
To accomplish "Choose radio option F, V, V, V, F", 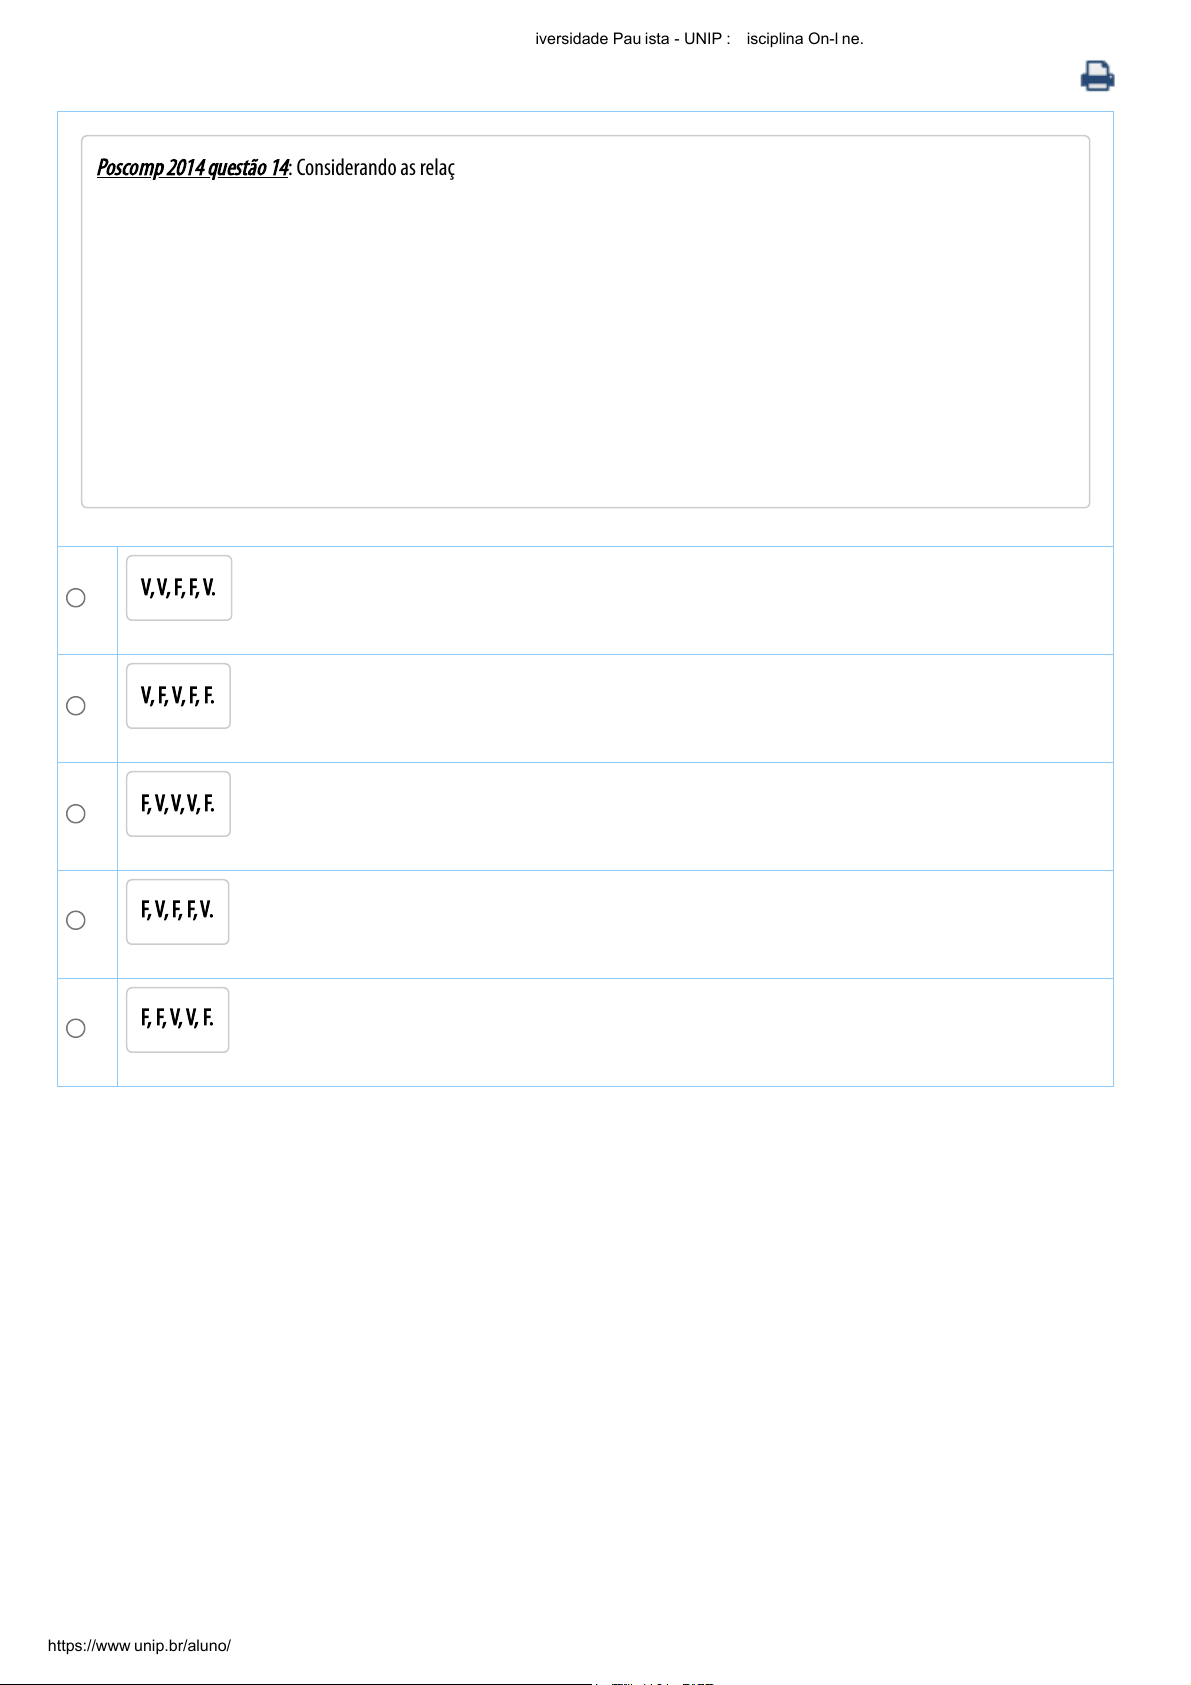I will click(76, 814).
